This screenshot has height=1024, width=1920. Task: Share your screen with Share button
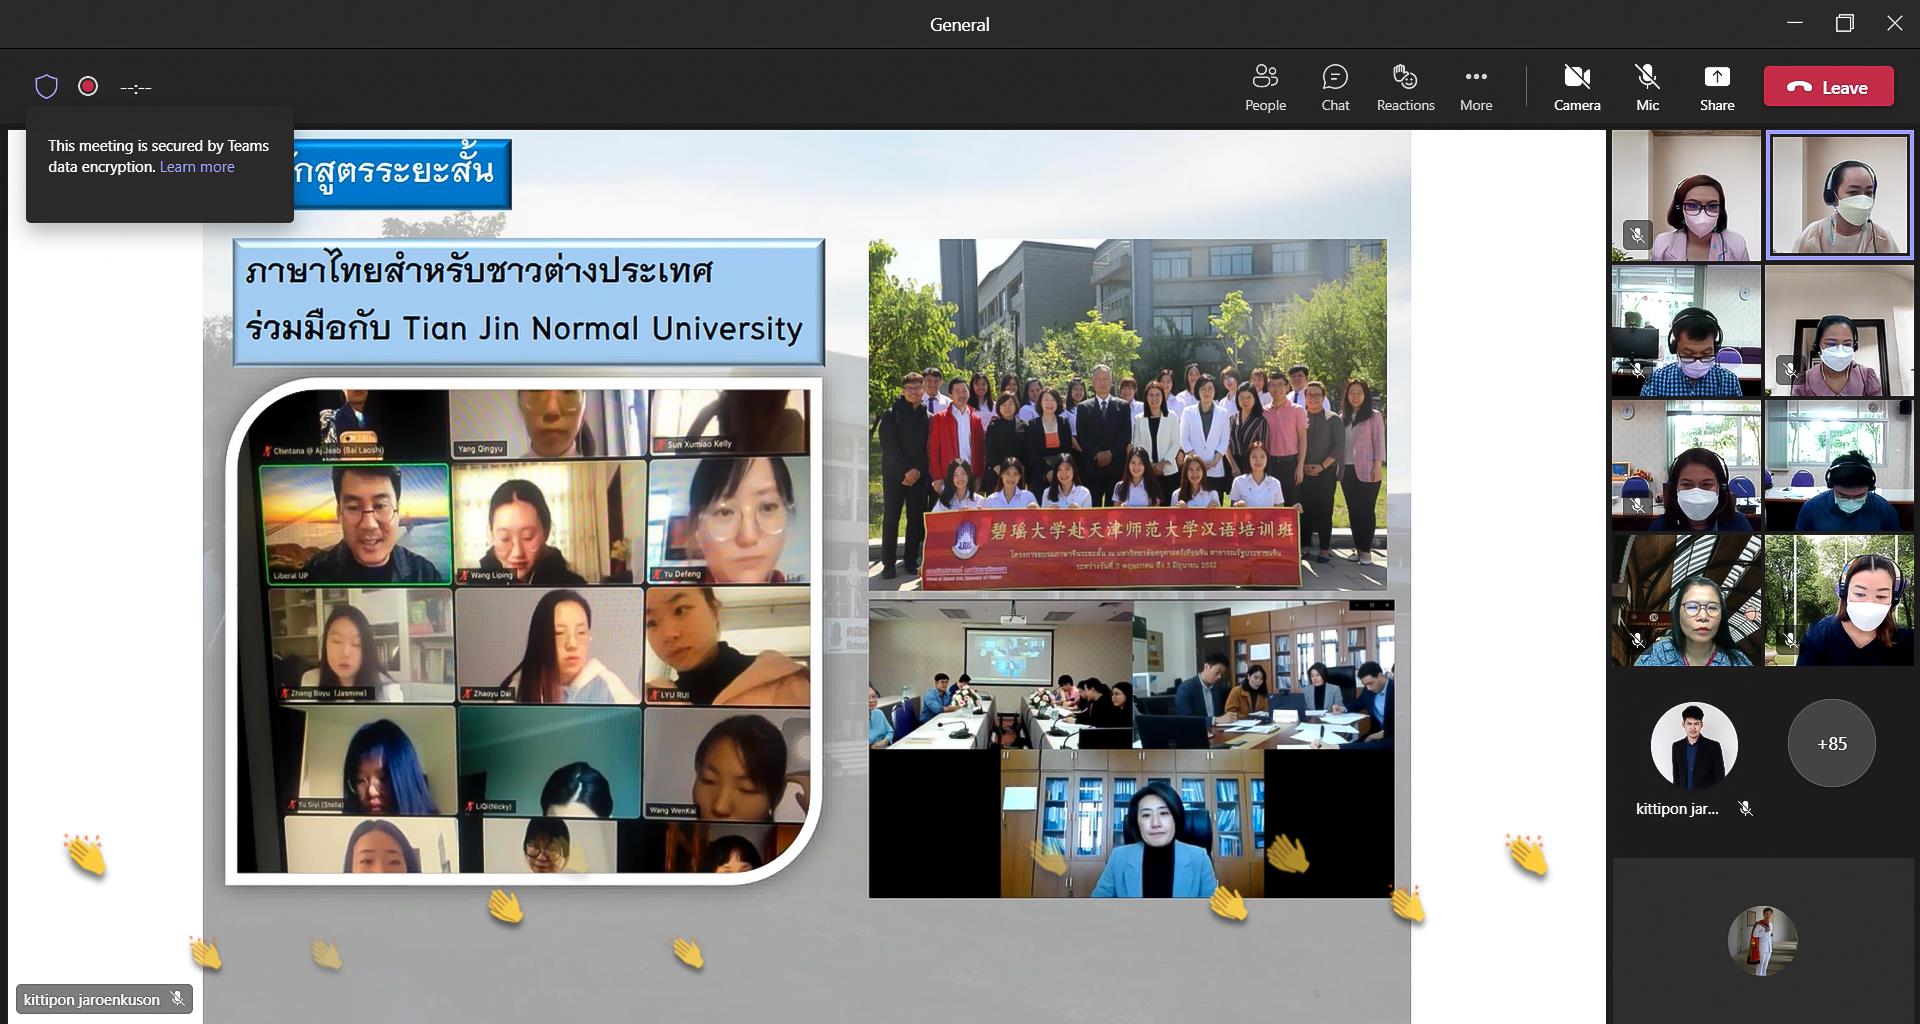point(1717,87)
